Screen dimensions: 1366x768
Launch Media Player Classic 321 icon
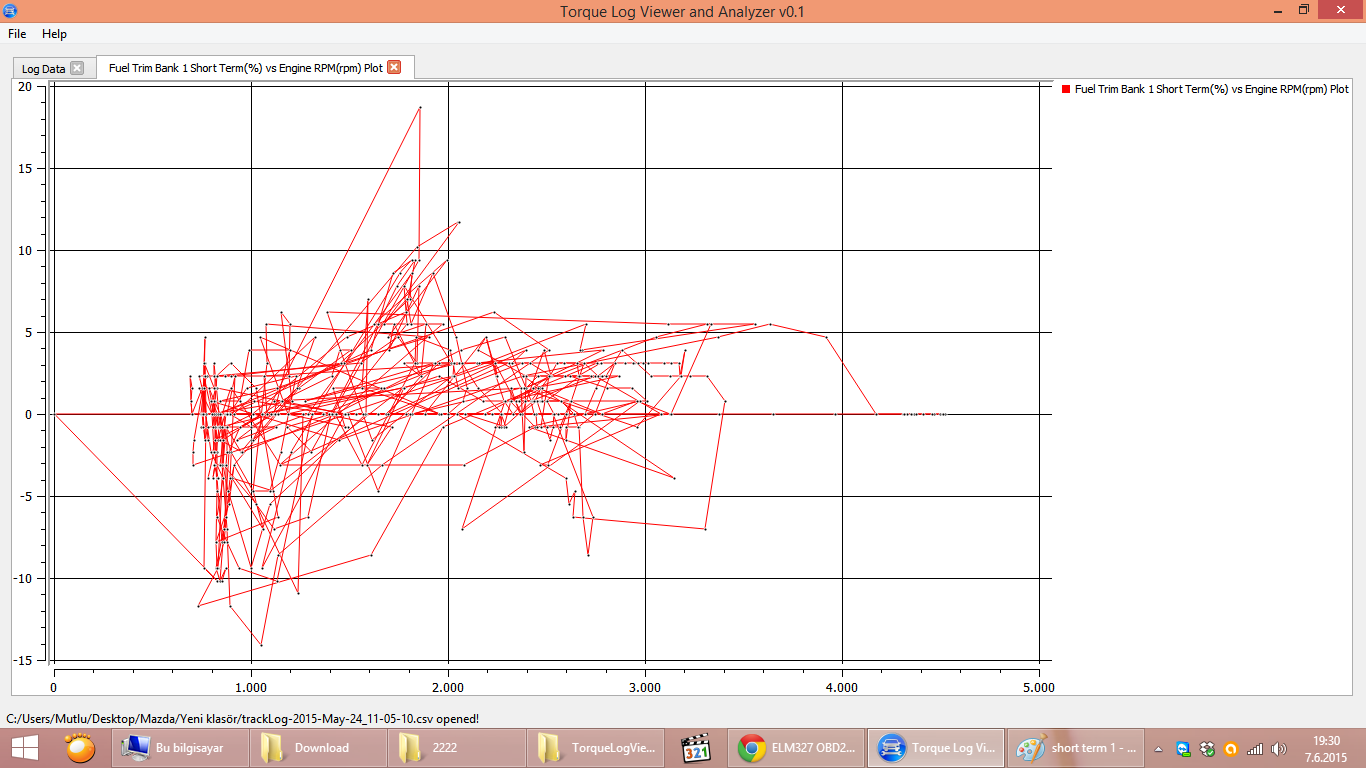(x=695, y=747)
